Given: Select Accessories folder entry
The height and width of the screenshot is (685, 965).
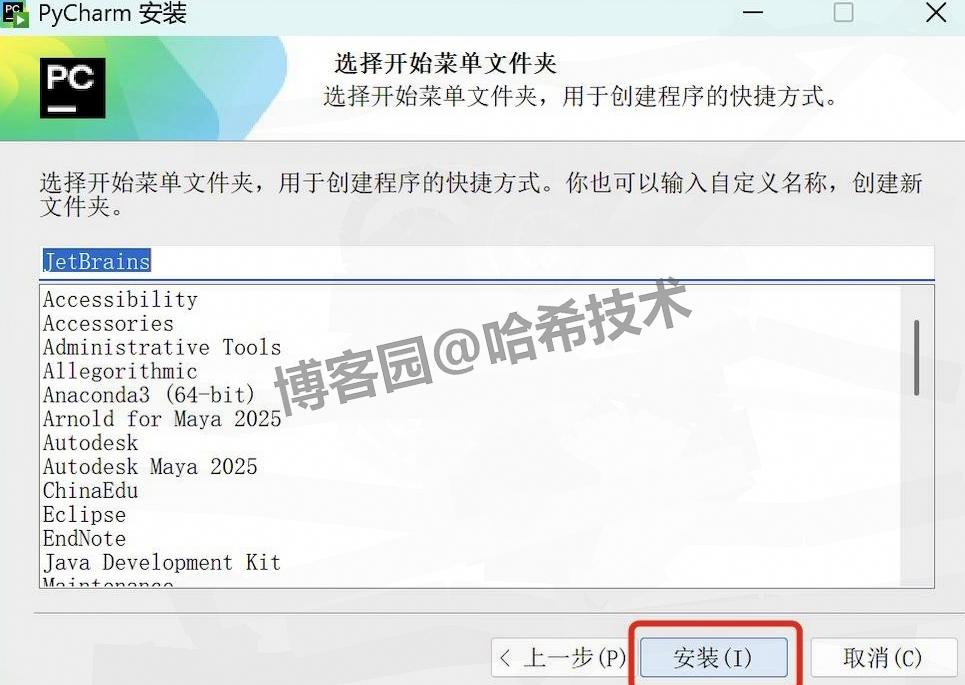Looking at the screenshot, I should [x=109, y=324].
